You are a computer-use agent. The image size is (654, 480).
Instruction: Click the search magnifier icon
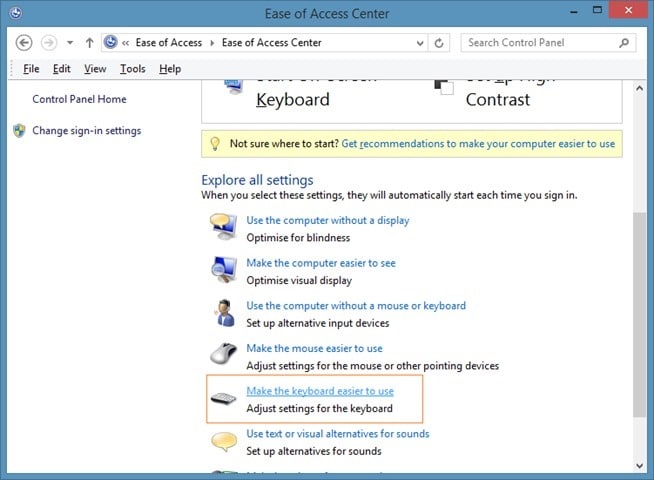624,43
